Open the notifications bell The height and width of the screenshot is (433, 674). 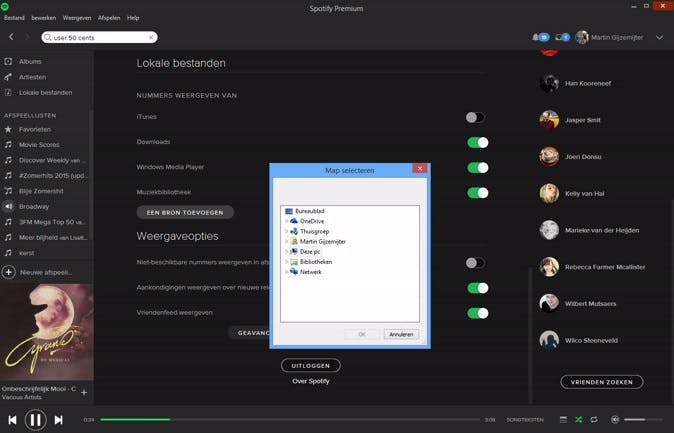(536, 37)
